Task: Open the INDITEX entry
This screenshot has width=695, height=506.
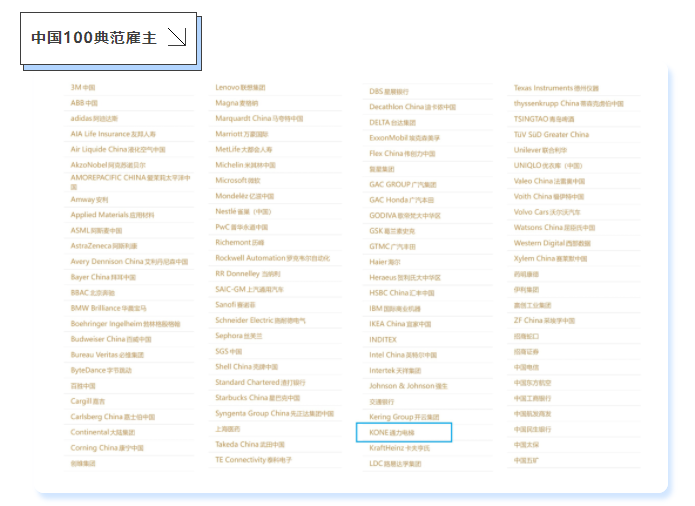Action: [383, 339]
